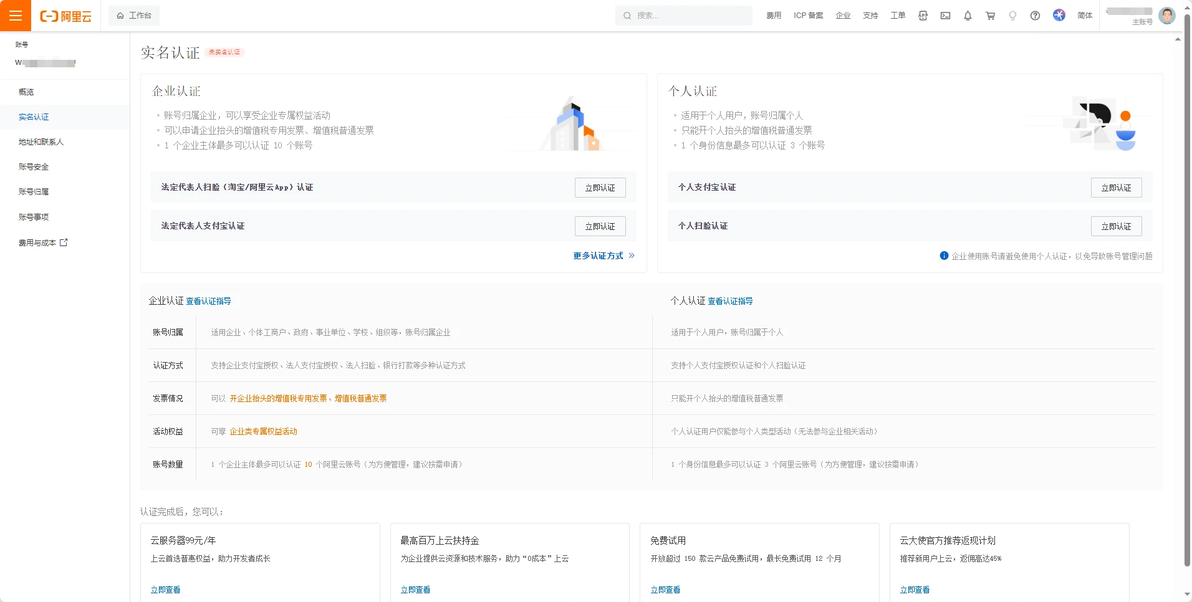
Task: Open the 费用 top menu
Action: 773,15
